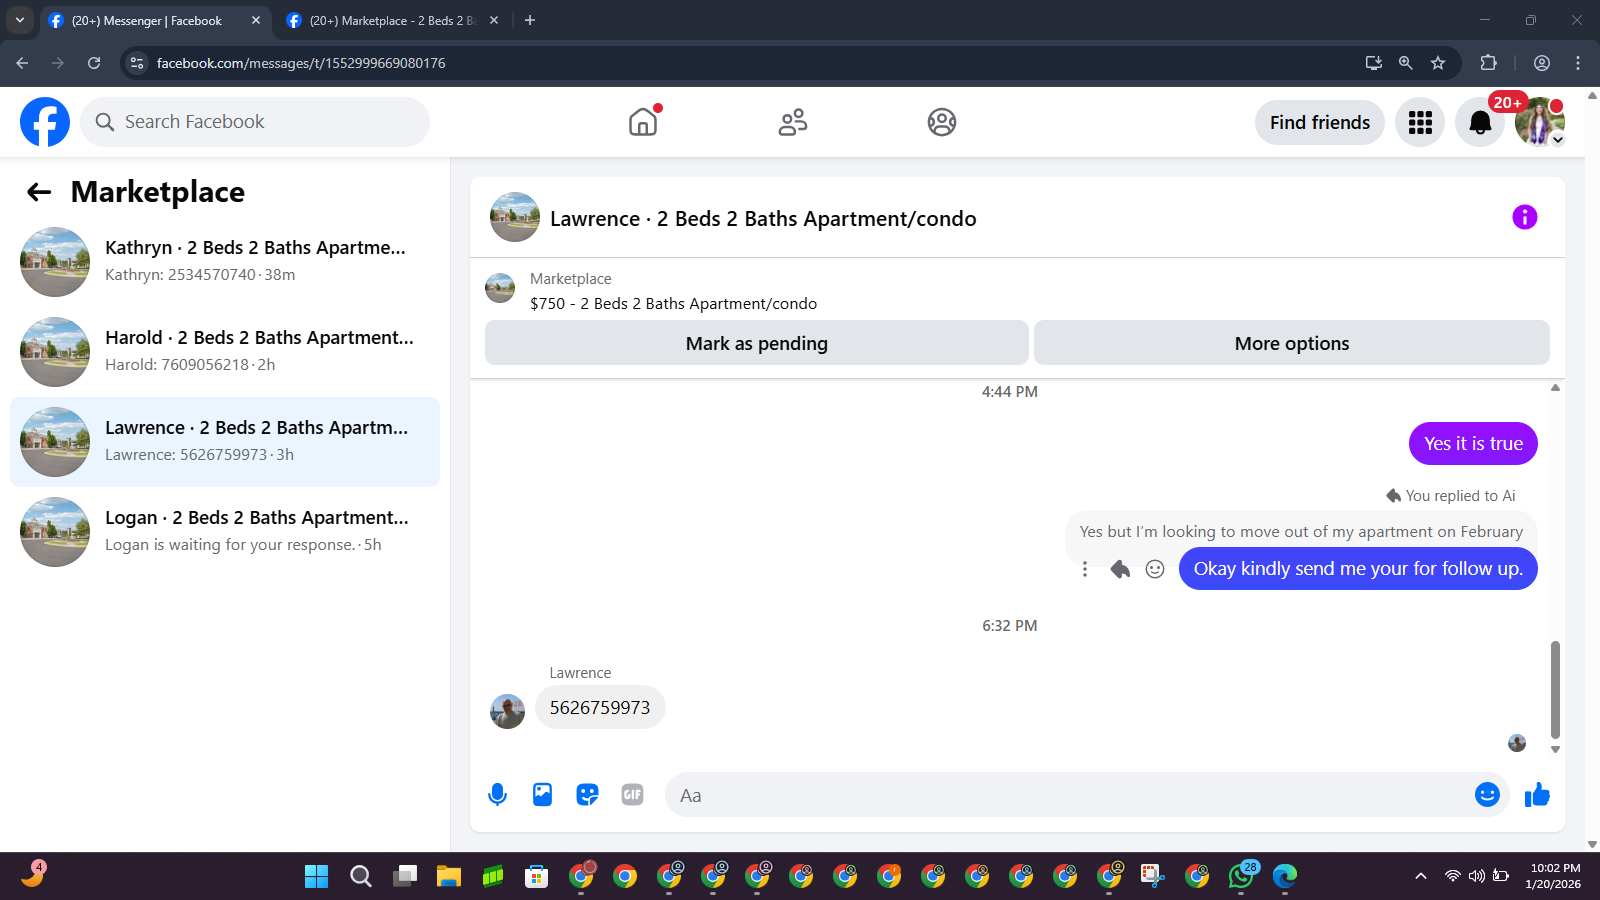Send a voice clip with microphone icon
Screen dimensions: 1600x900
(497, 795)
